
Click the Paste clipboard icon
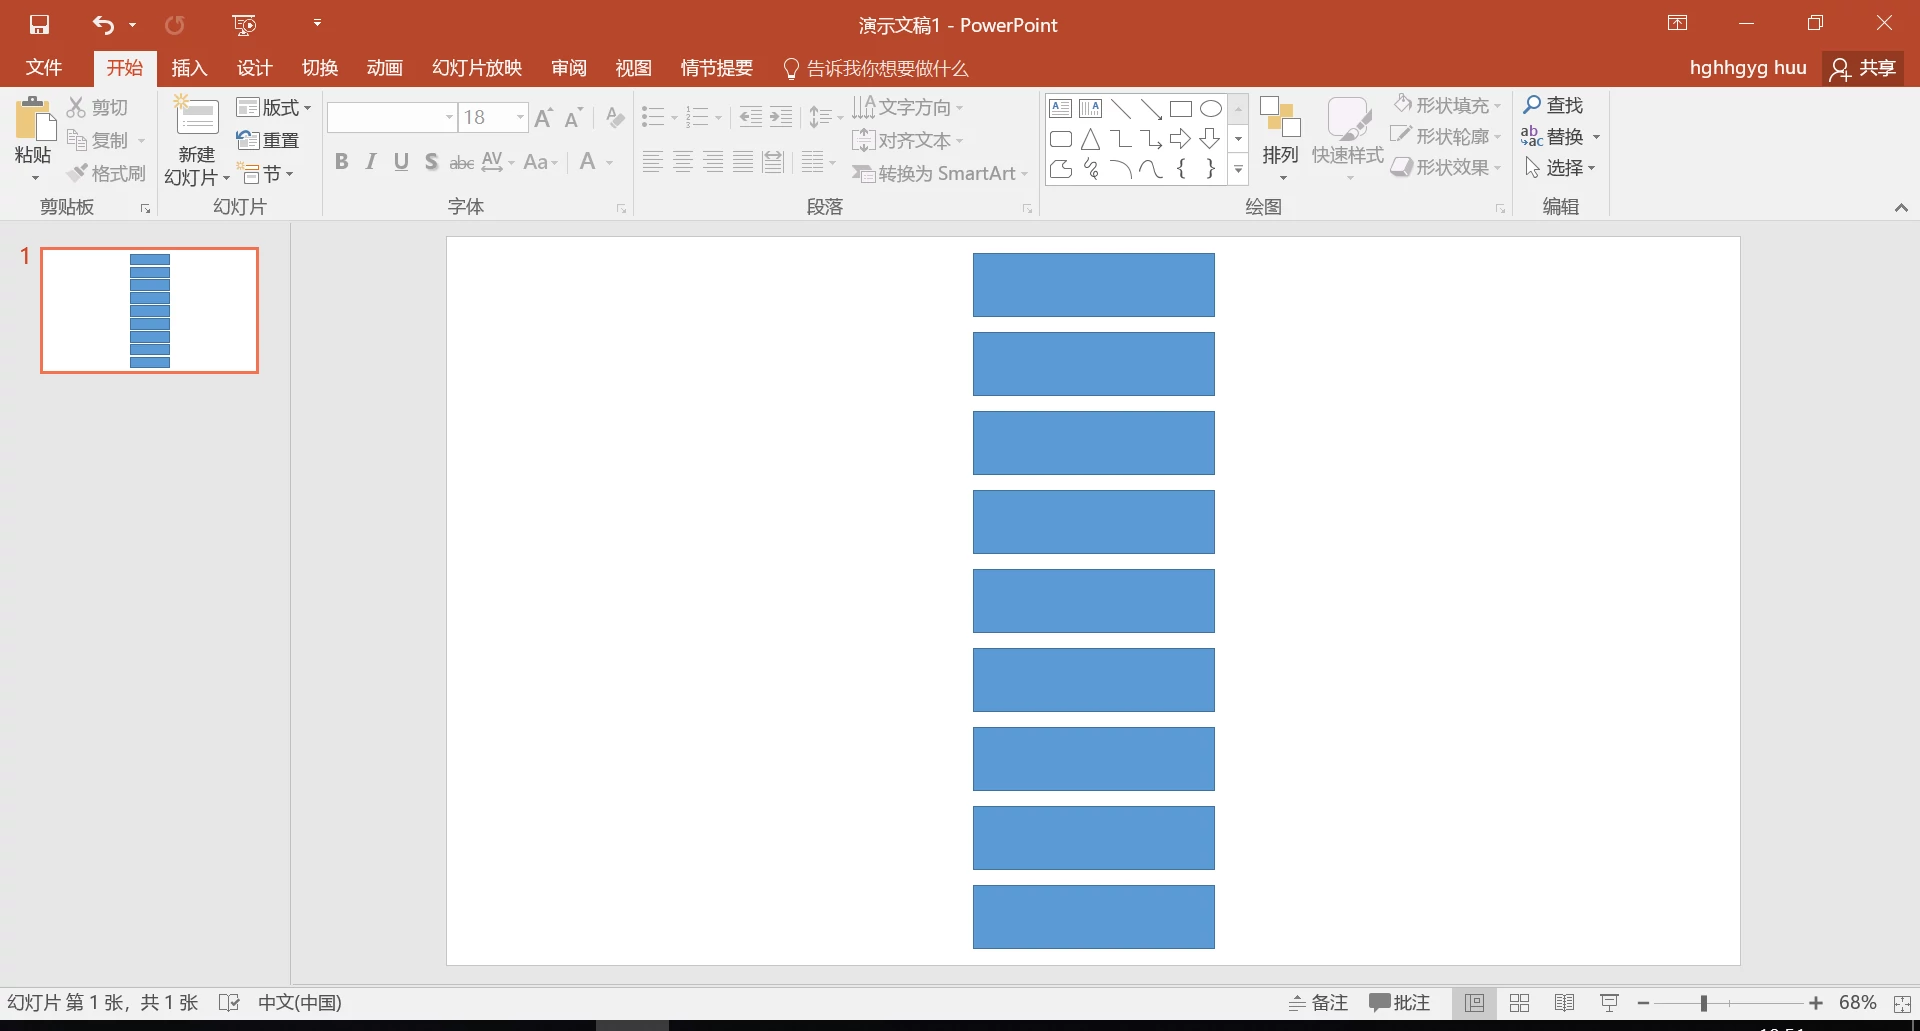pos(34,120)
